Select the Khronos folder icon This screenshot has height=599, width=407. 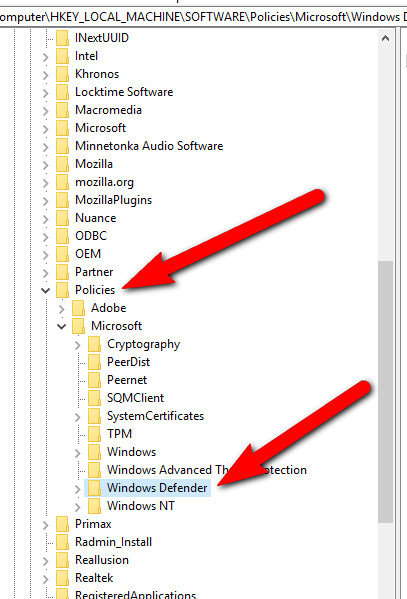62,74
